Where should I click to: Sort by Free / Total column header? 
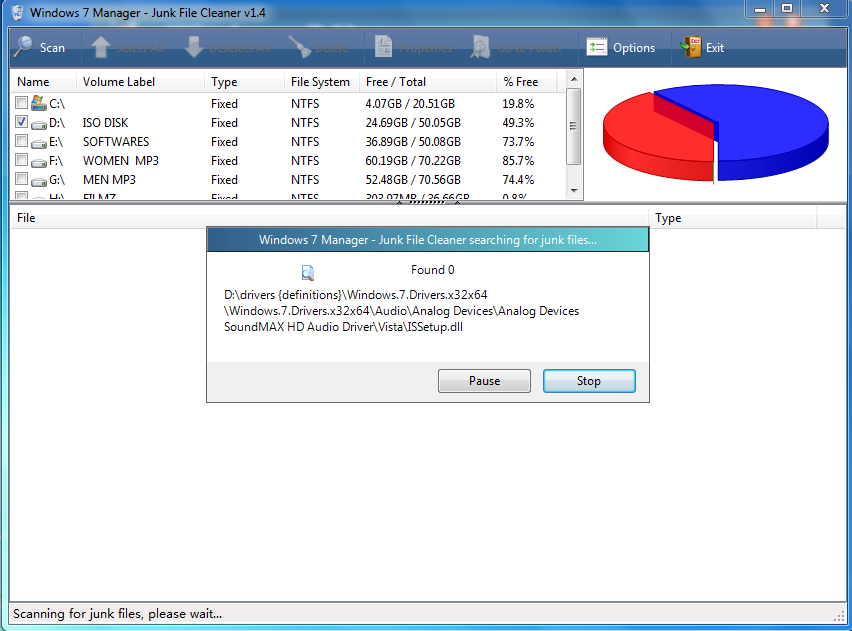pyautogui.click(x=427, y=82)
